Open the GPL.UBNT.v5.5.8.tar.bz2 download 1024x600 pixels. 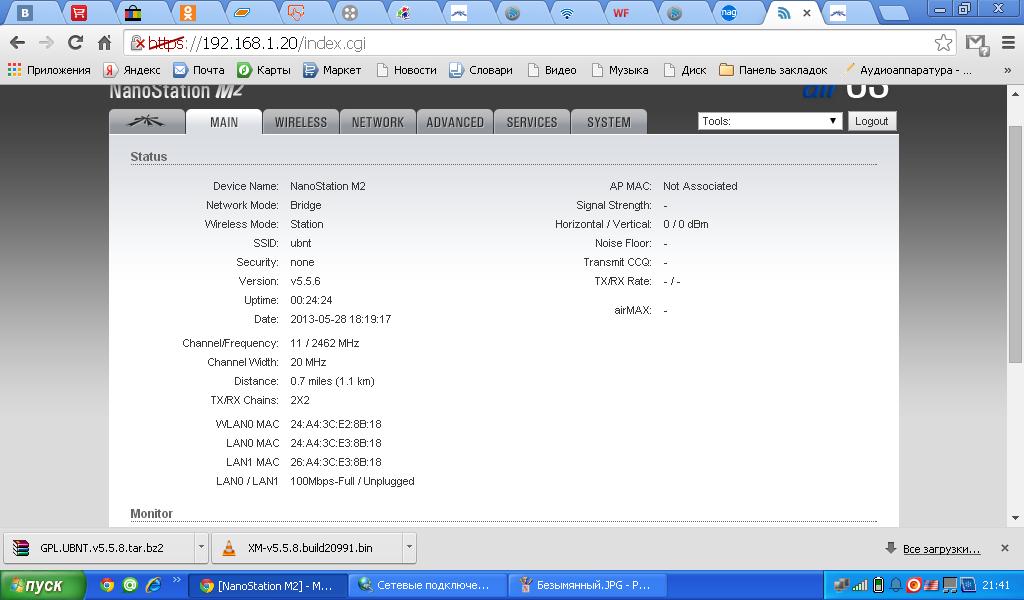click(x=99, y=548)
